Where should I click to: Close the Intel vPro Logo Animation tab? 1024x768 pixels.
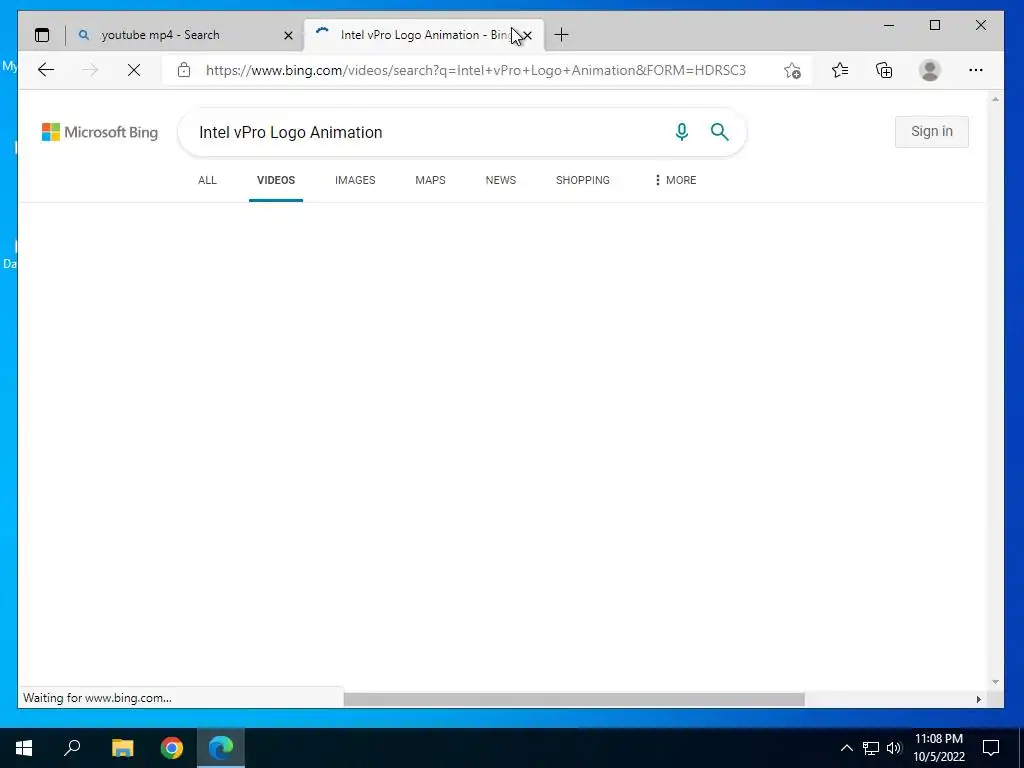tap(528, 35)
